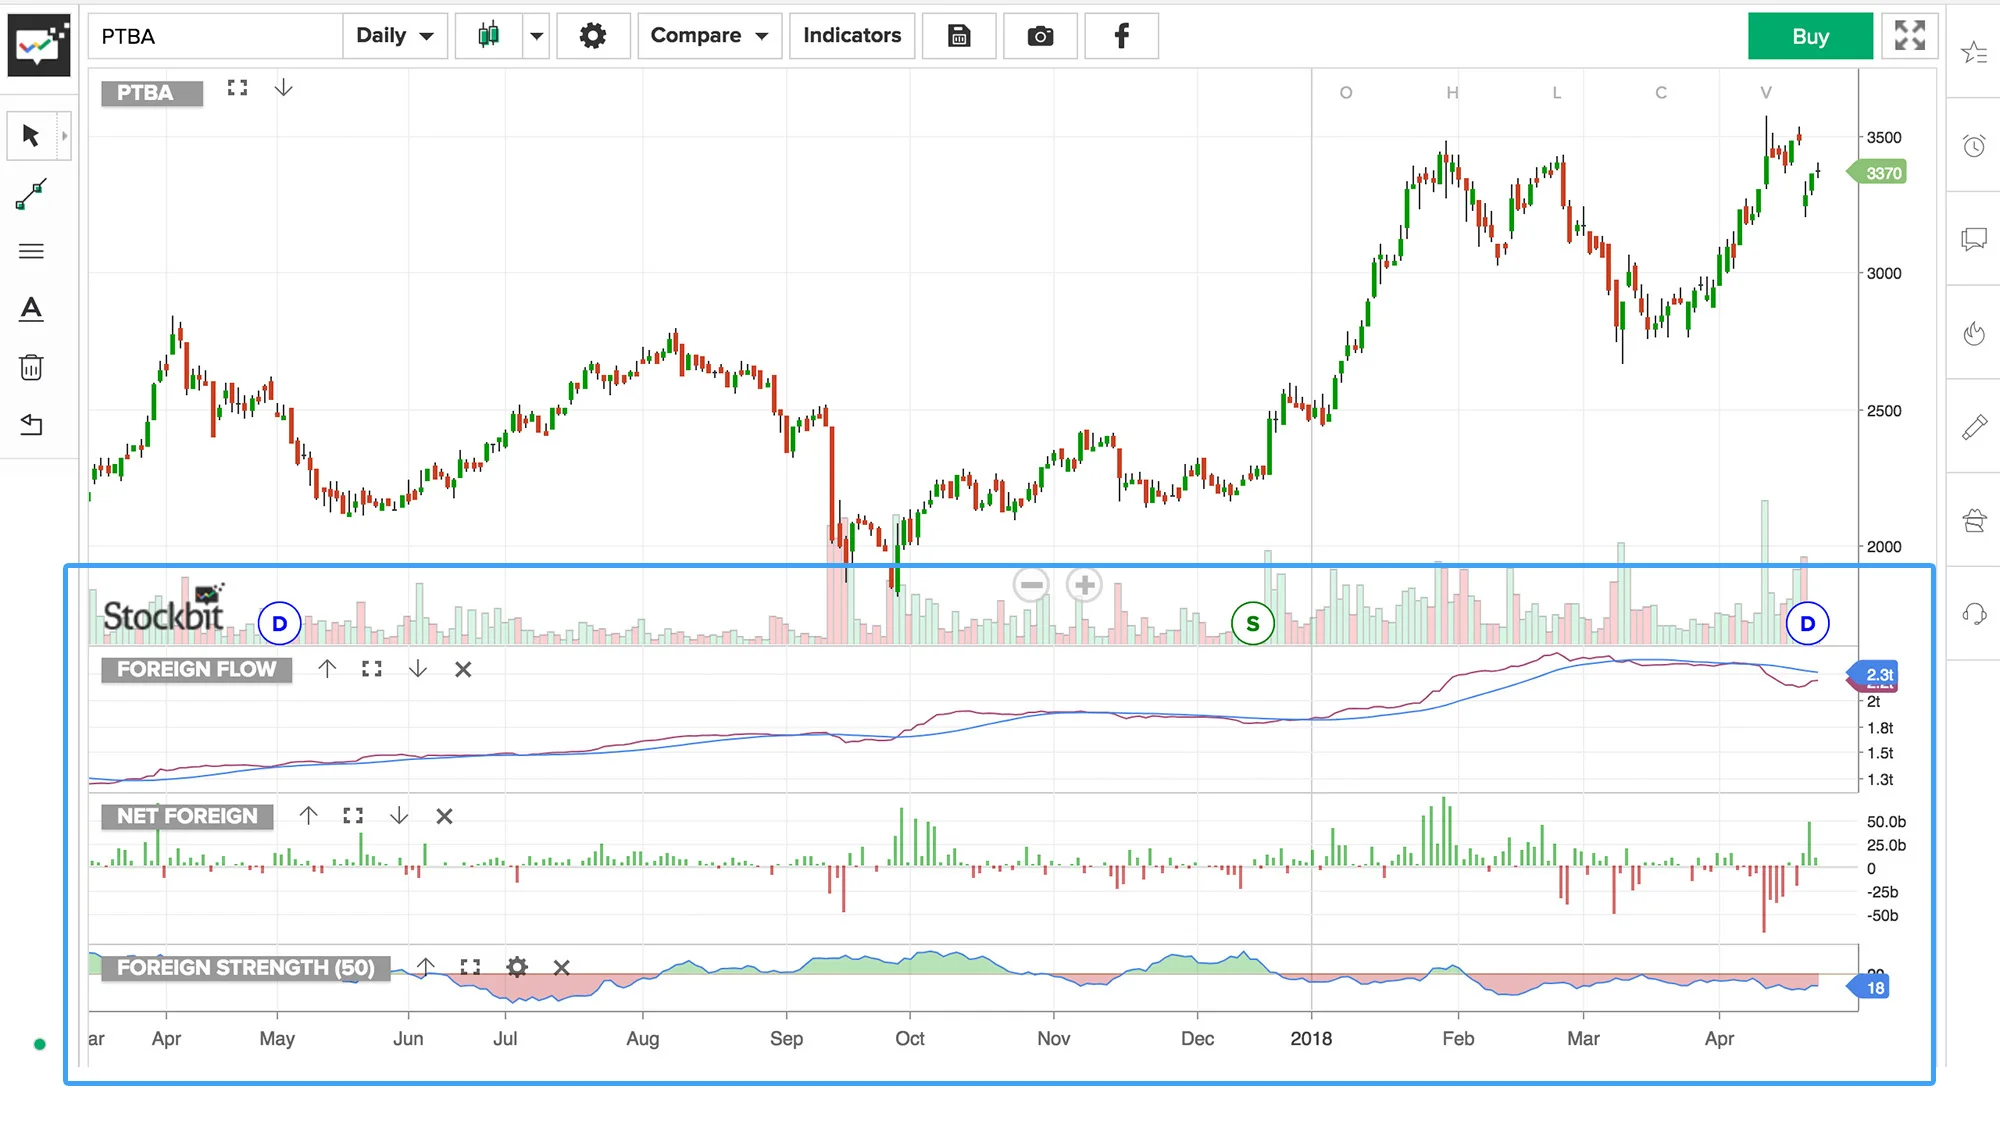Save chart layout with floppy disk icon
The height and width of the screenshot is (1135, 2000).
point(958,36)
